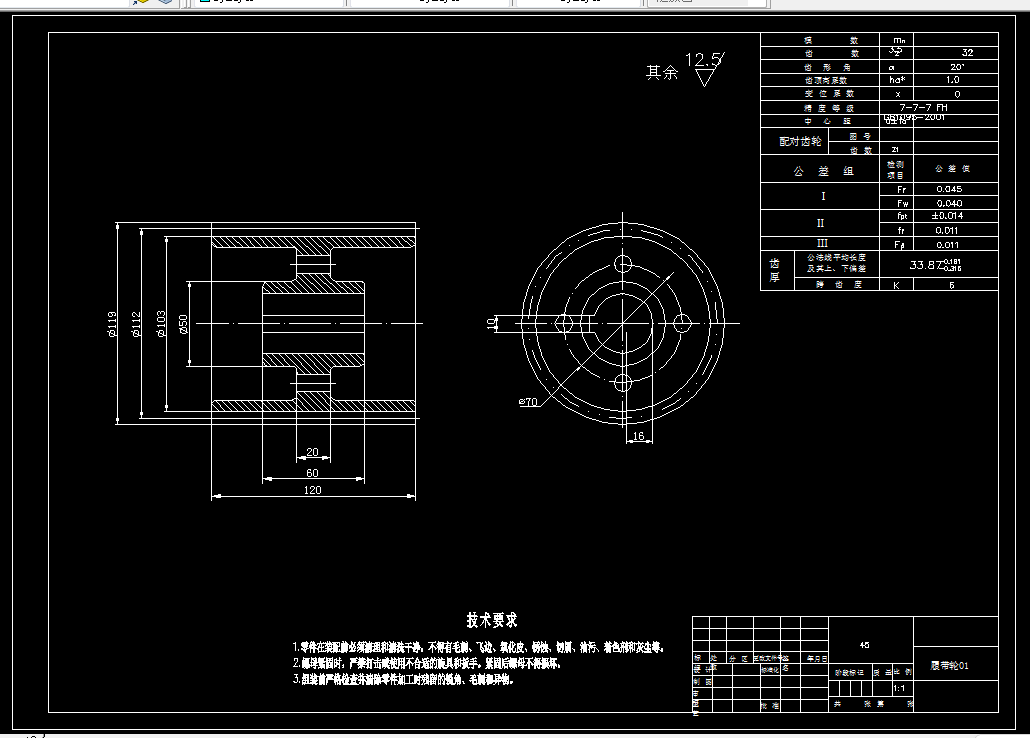
Task: Select the ø70 leader label
Action: pos(527,402)
